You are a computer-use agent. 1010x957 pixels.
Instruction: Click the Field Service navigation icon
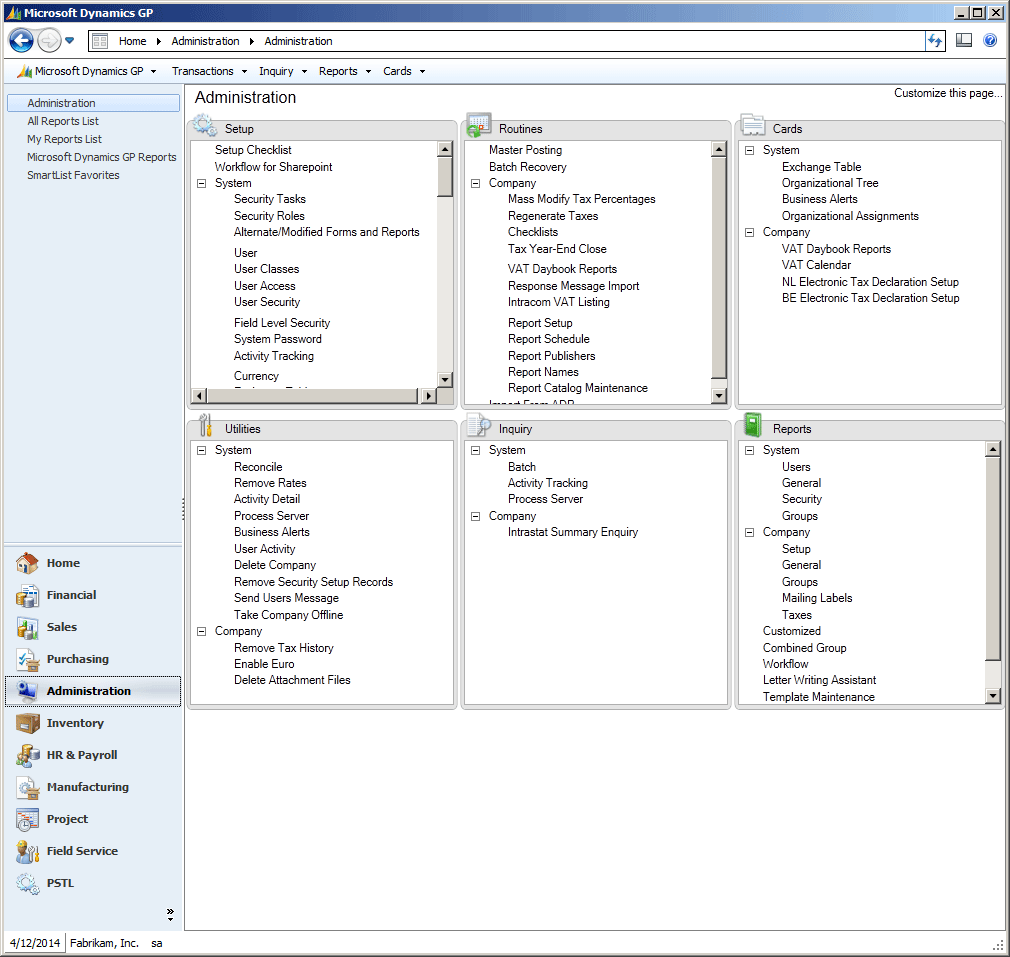(28, 852)
